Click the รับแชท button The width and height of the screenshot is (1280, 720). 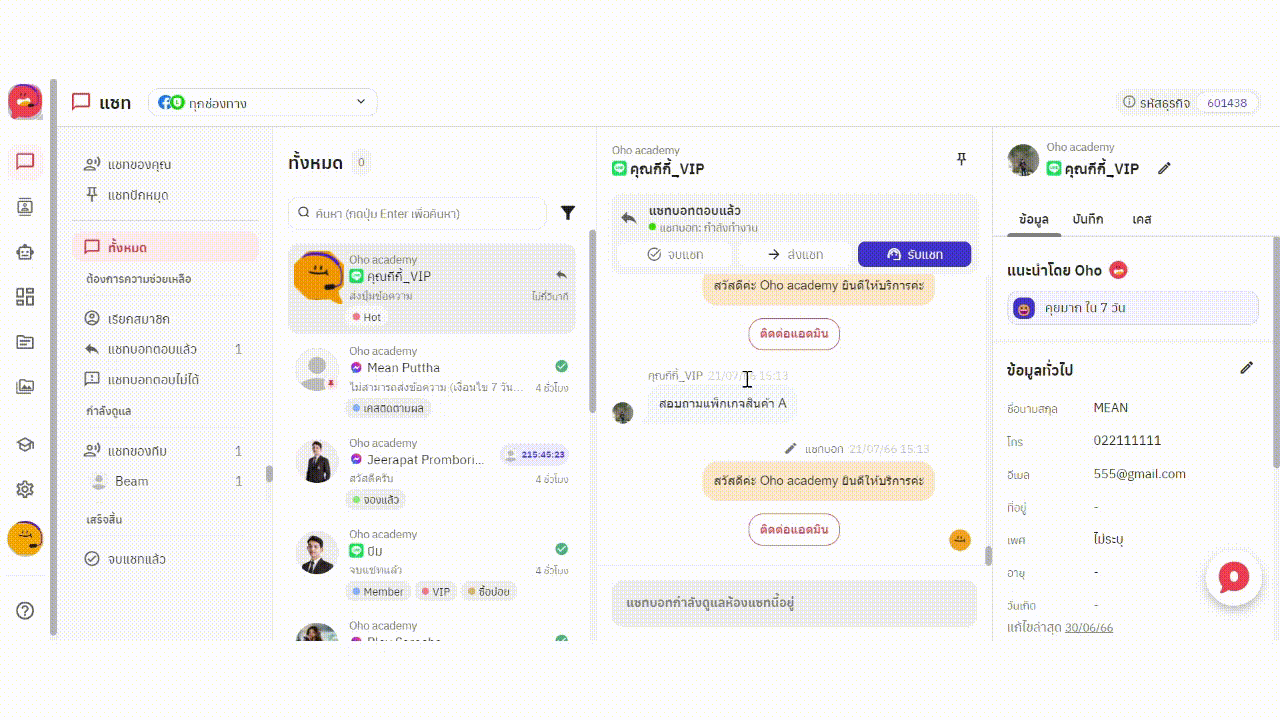click(x=914, y=254)
